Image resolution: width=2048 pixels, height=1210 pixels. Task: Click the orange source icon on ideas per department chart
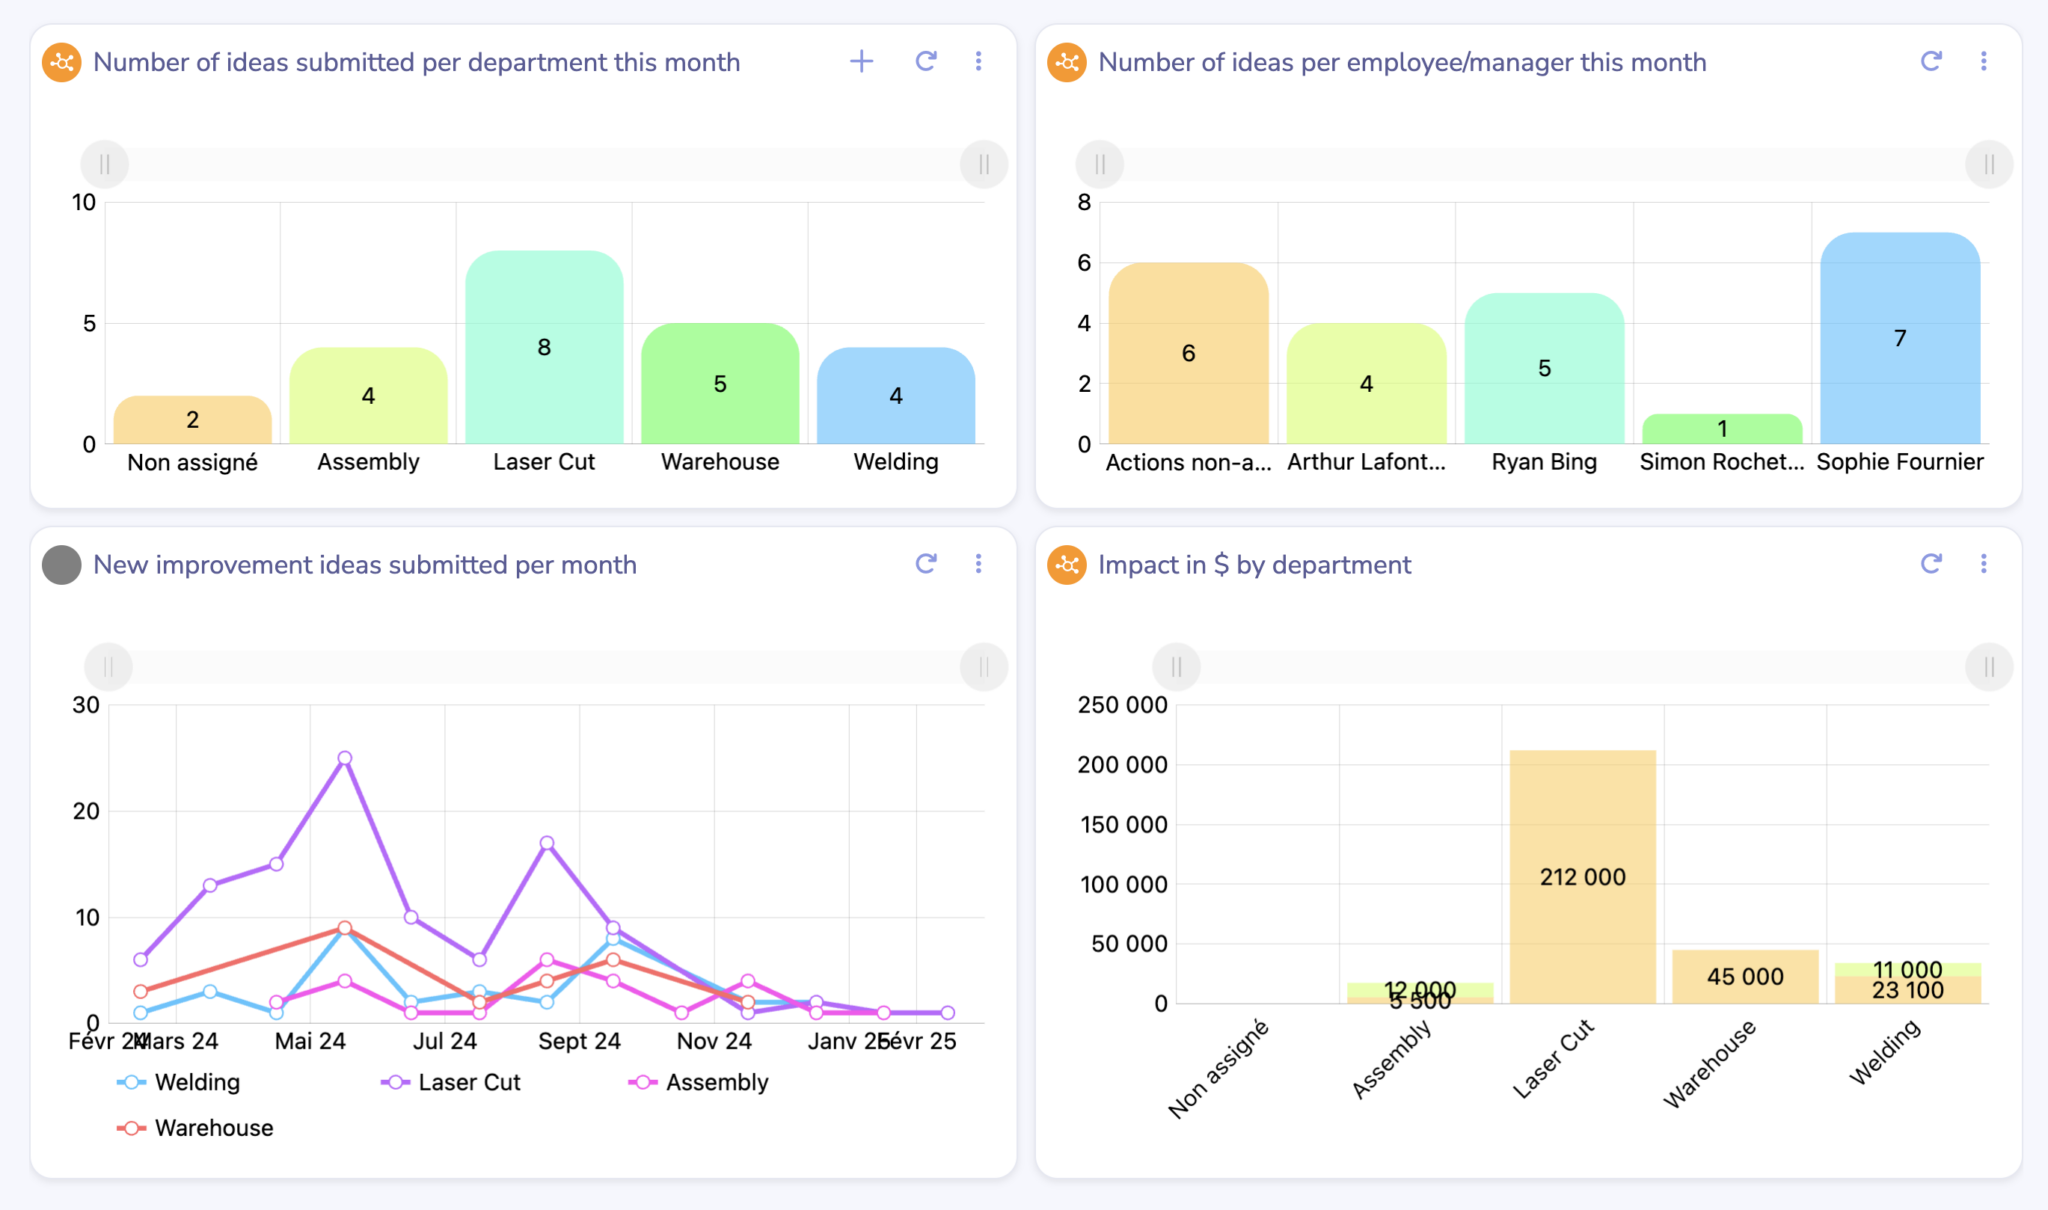click(61, 61)
